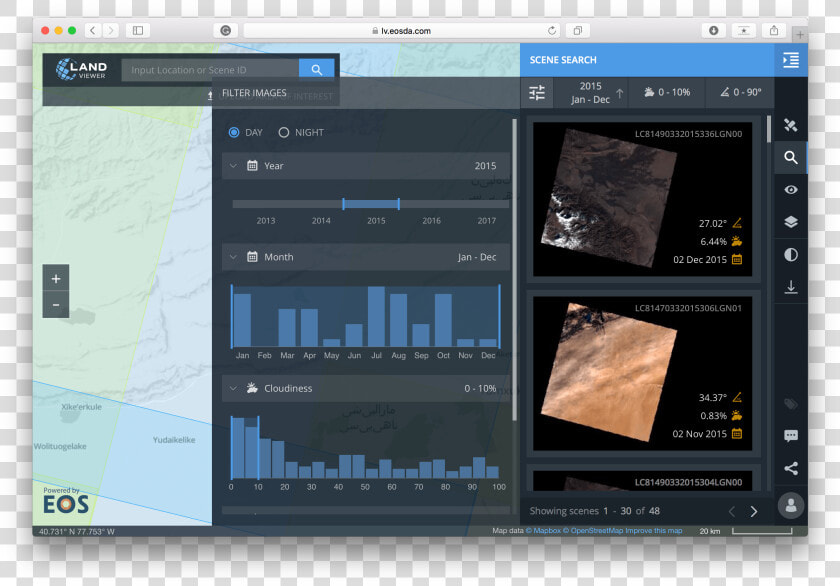Click the July bar in month histogram
Screen dimensions: 840x586
tap(376, 316)
